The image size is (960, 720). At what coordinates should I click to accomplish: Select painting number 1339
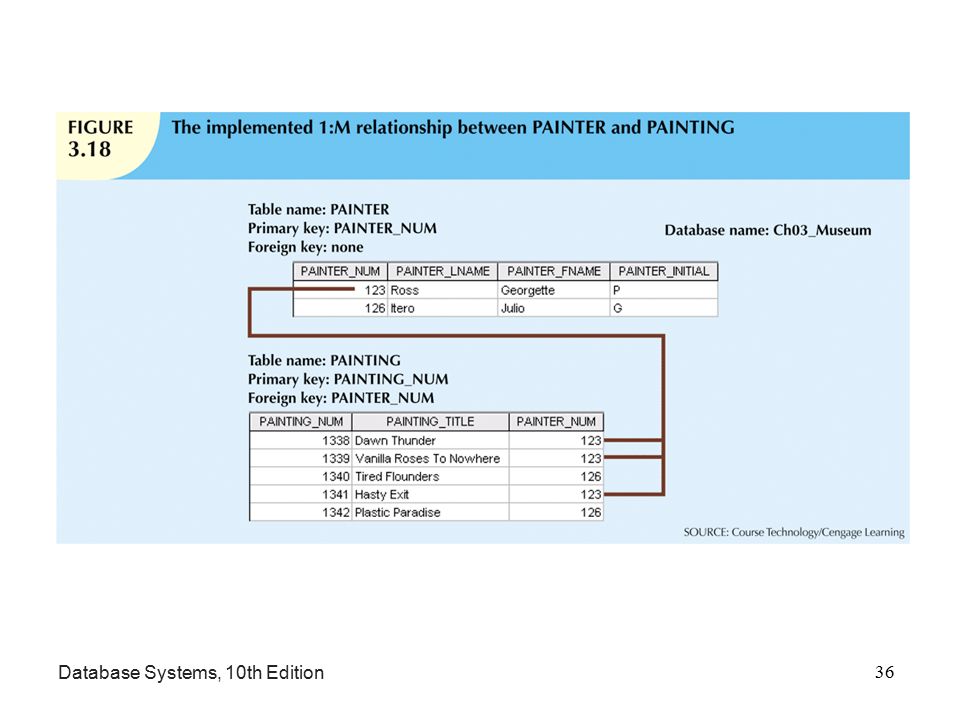pyautogui.click(x=301, y=459)
